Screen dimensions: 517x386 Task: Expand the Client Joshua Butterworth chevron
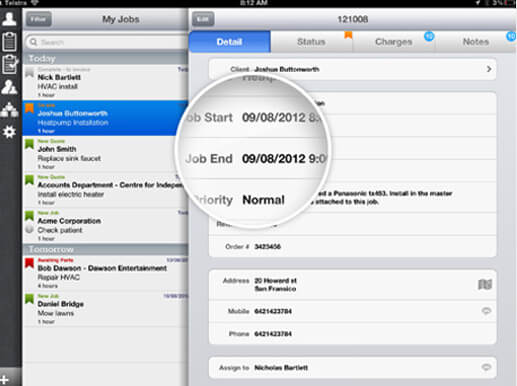pyautogui.click(x=489, y=69)
